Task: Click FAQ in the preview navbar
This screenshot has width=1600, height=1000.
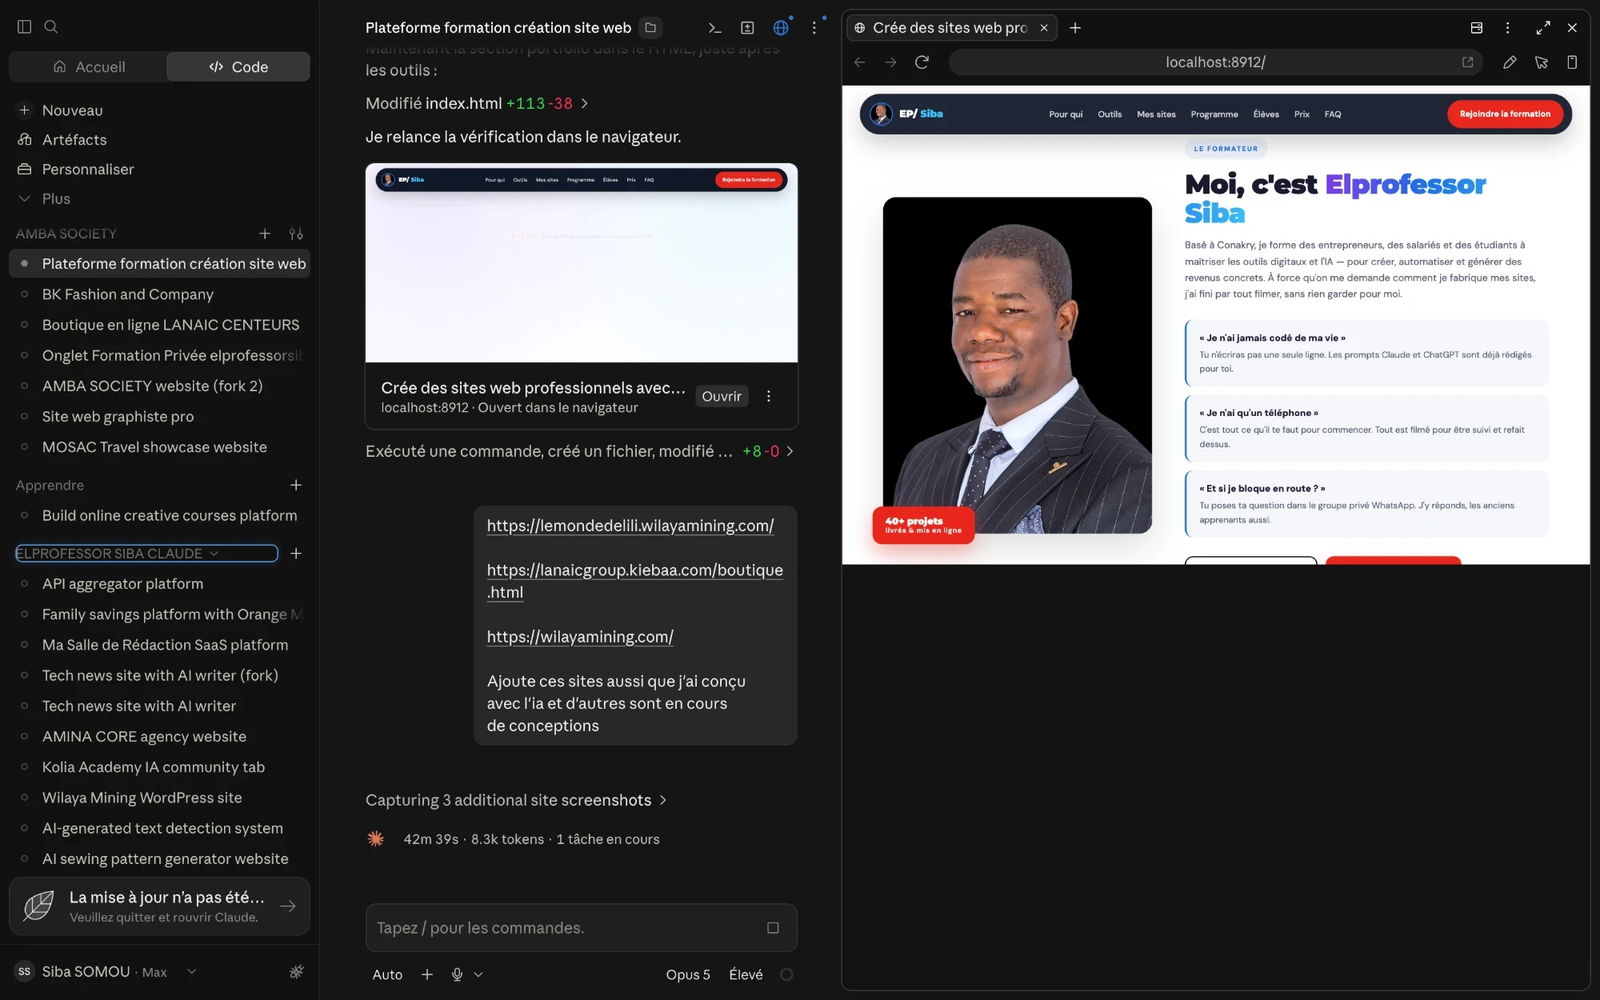Action: 1333,114
